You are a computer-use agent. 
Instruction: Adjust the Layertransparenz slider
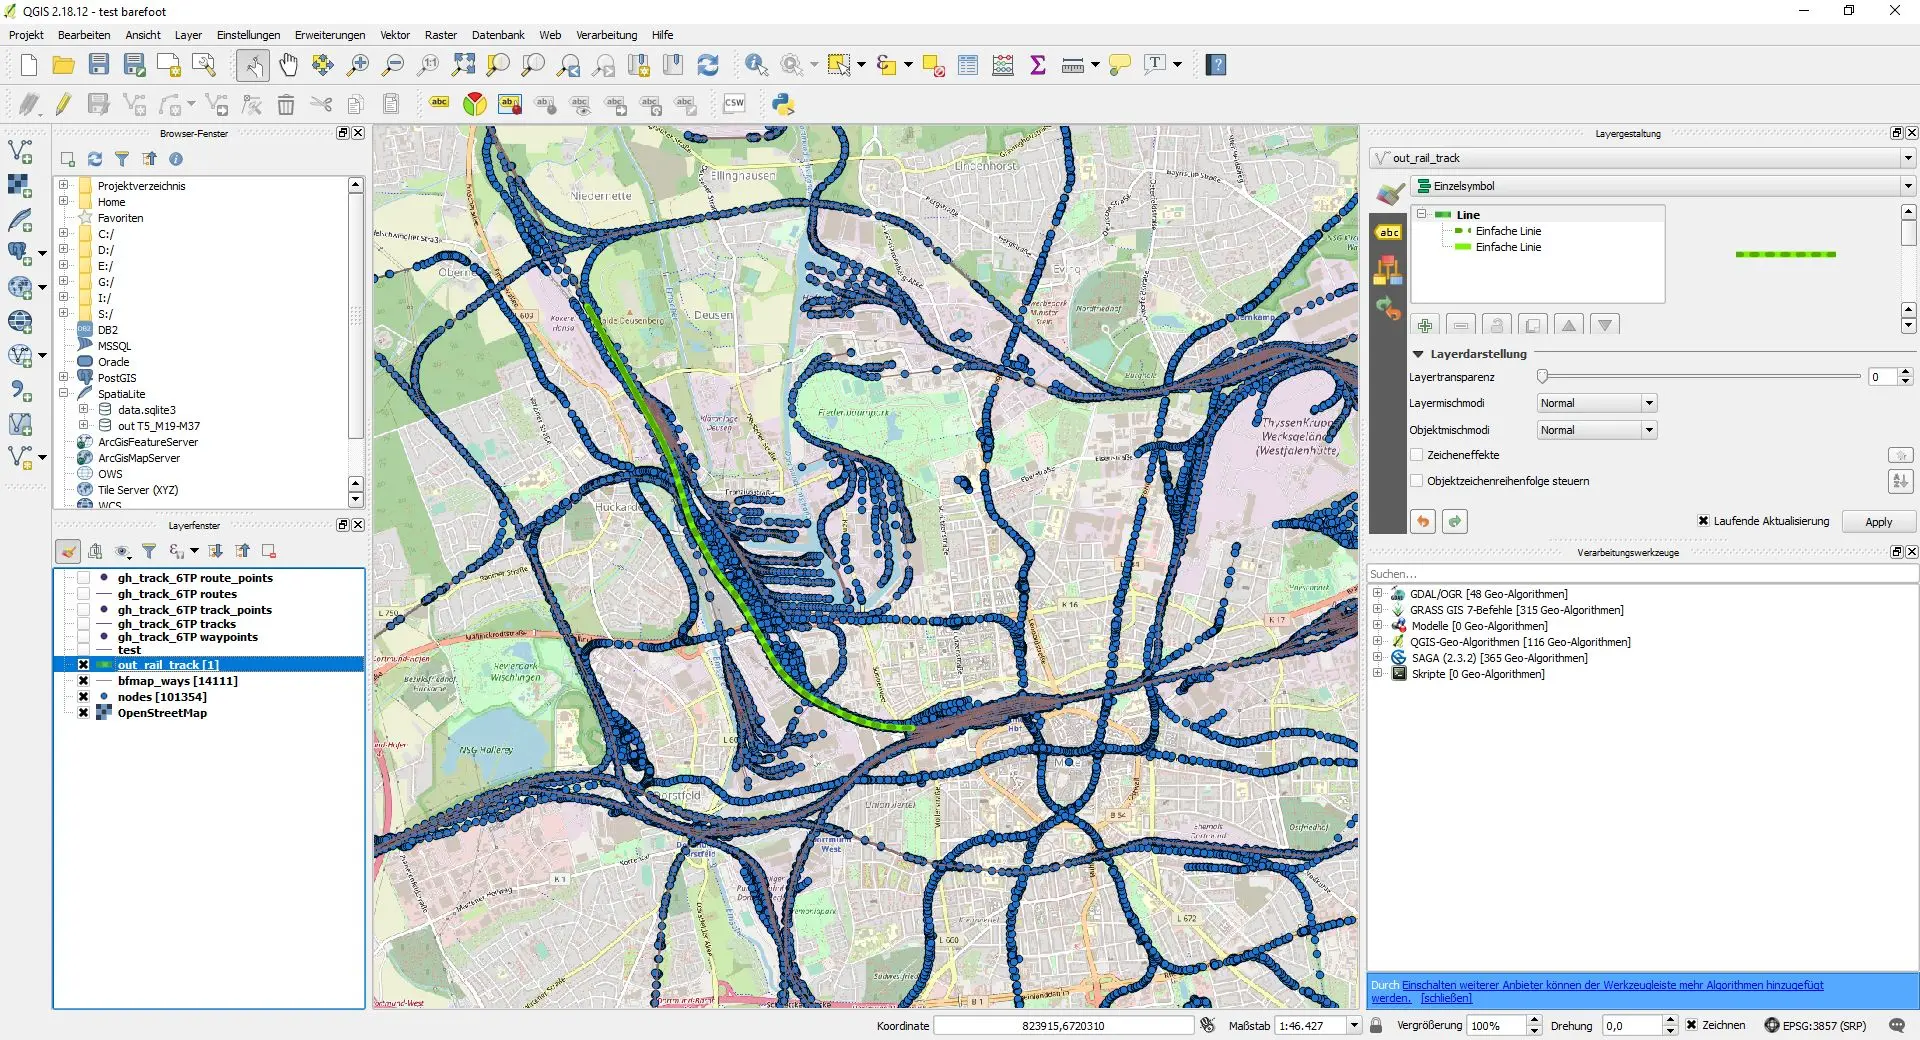coord(1543,376)
